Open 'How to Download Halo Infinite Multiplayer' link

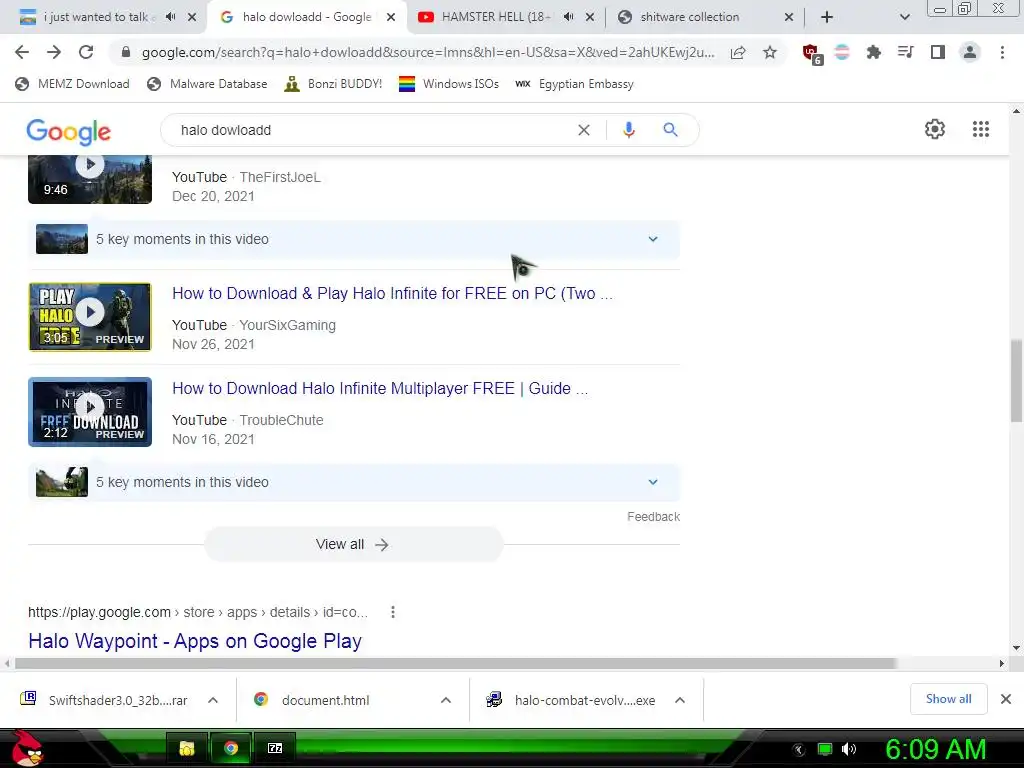380,389
